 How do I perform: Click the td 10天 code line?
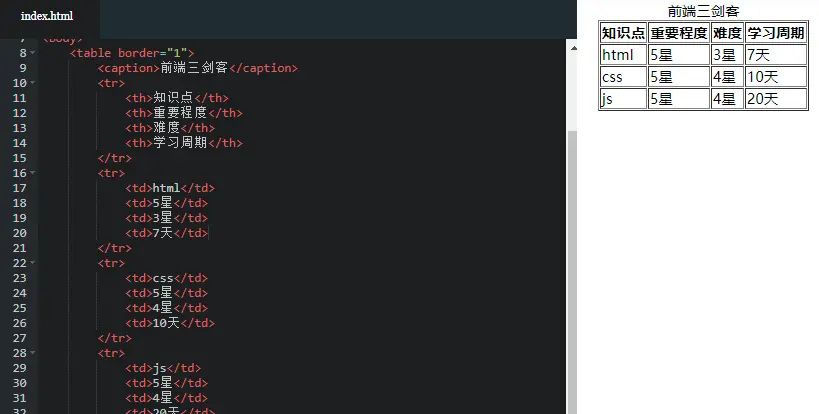[170, 323]
